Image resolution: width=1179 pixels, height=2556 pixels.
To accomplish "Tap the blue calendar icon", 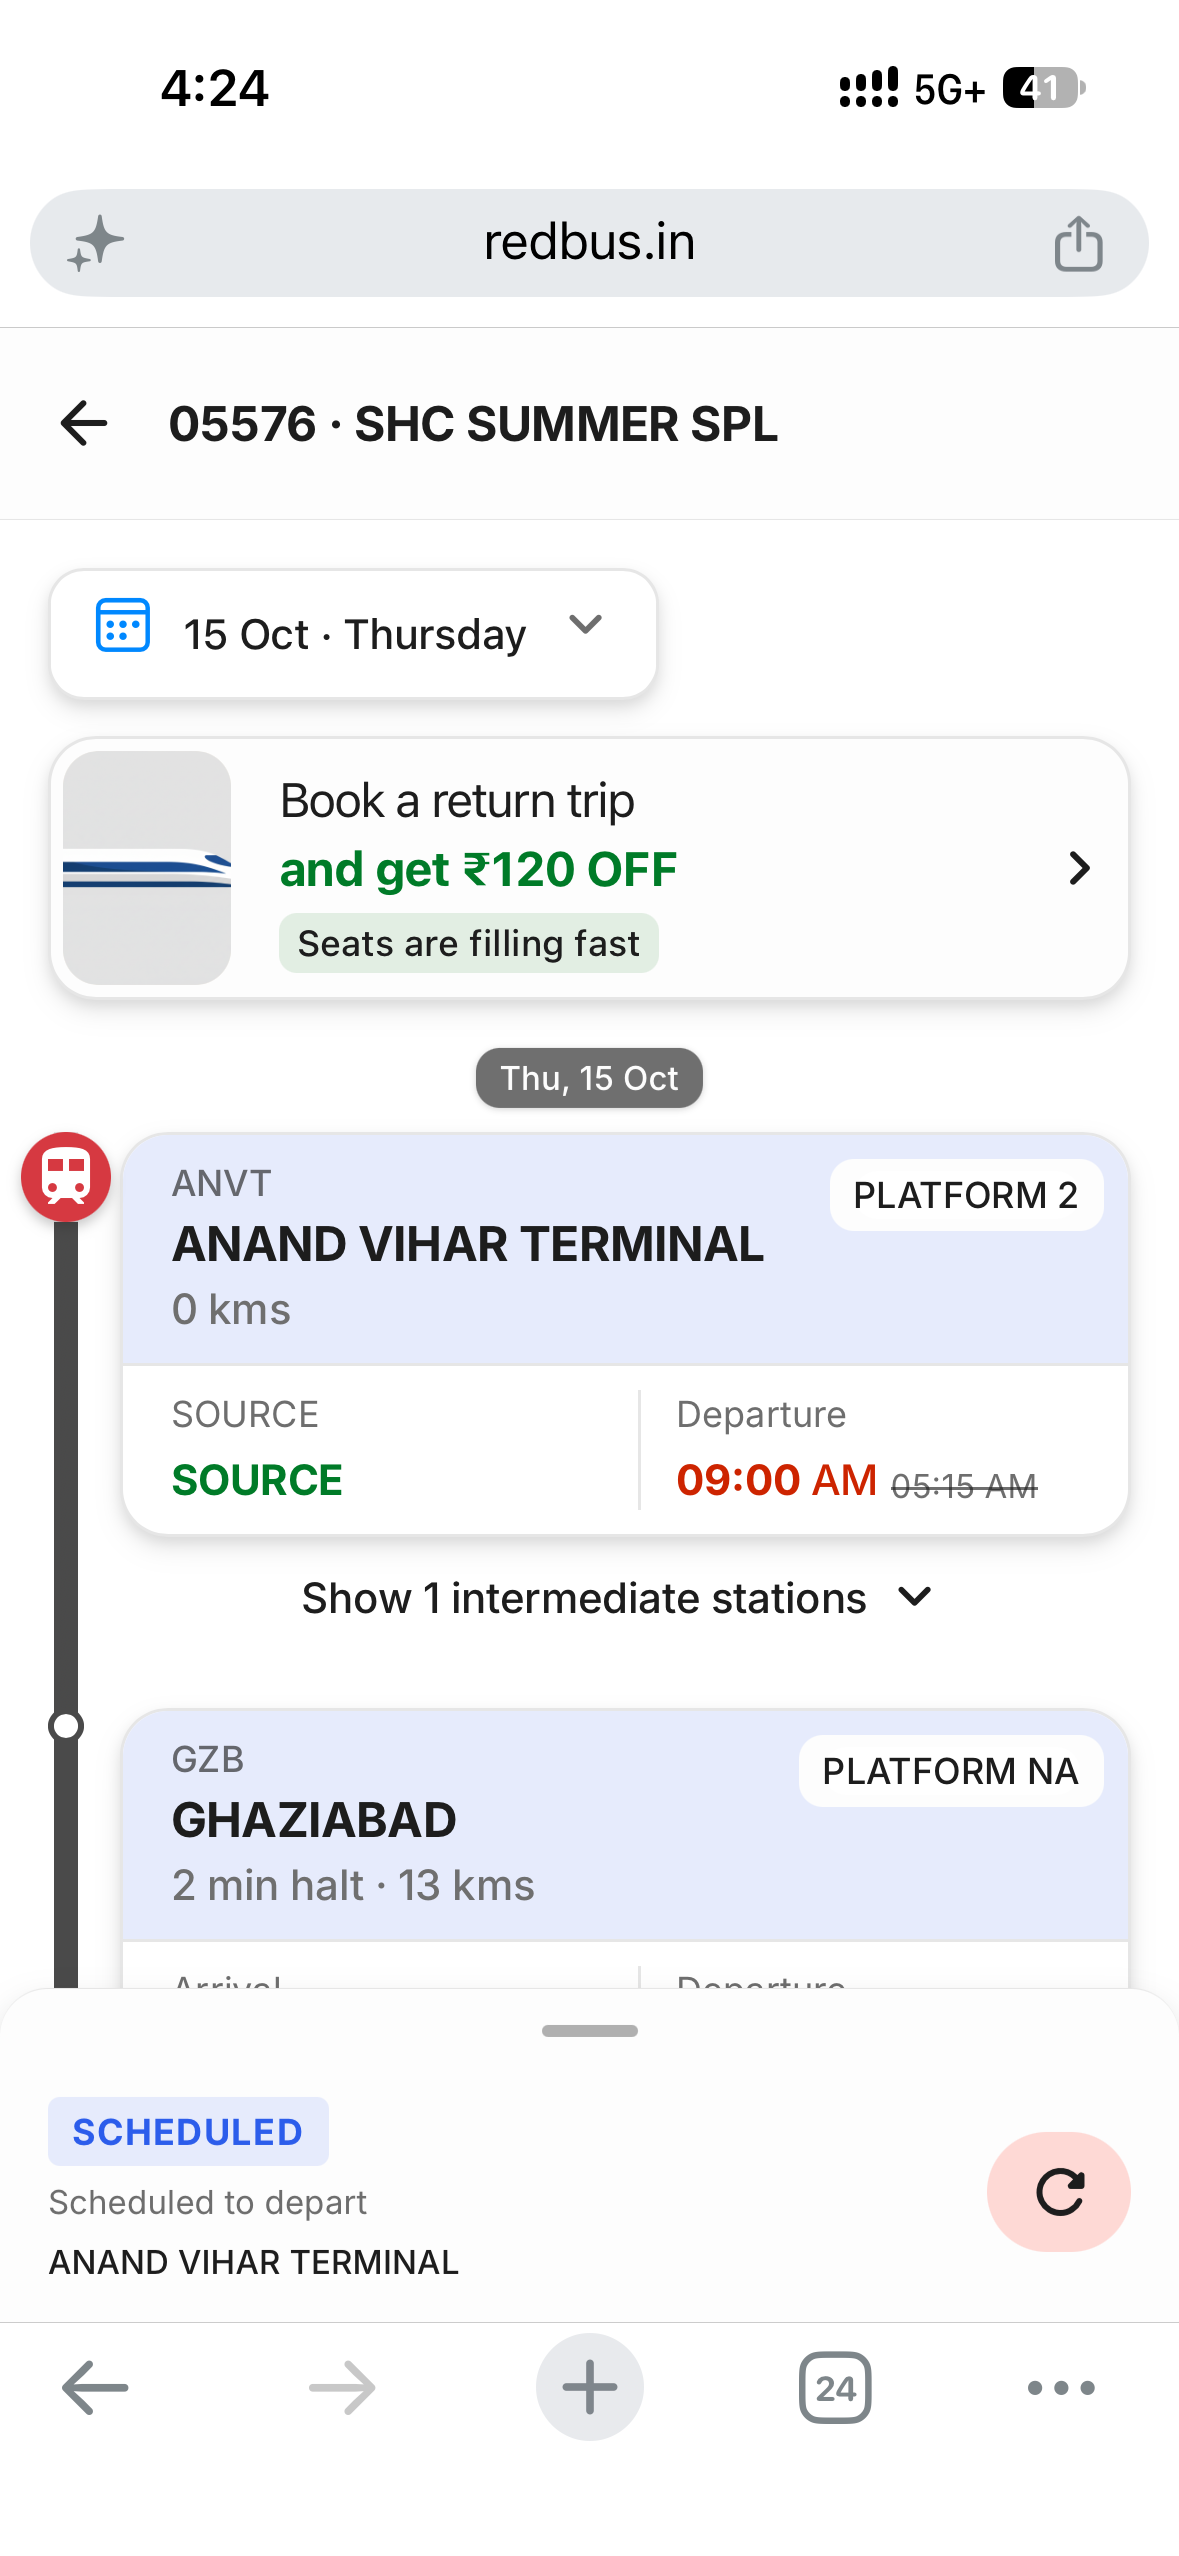I will tap(123, 625).
